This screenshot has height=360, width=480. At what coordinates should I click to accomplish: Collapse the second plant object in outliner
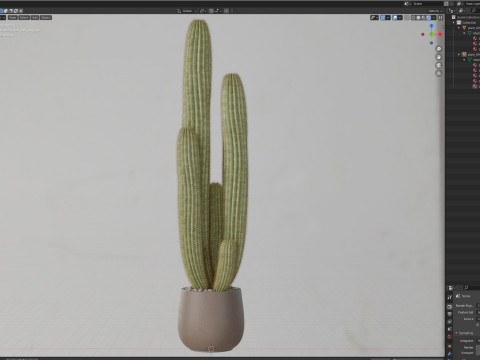459,54
